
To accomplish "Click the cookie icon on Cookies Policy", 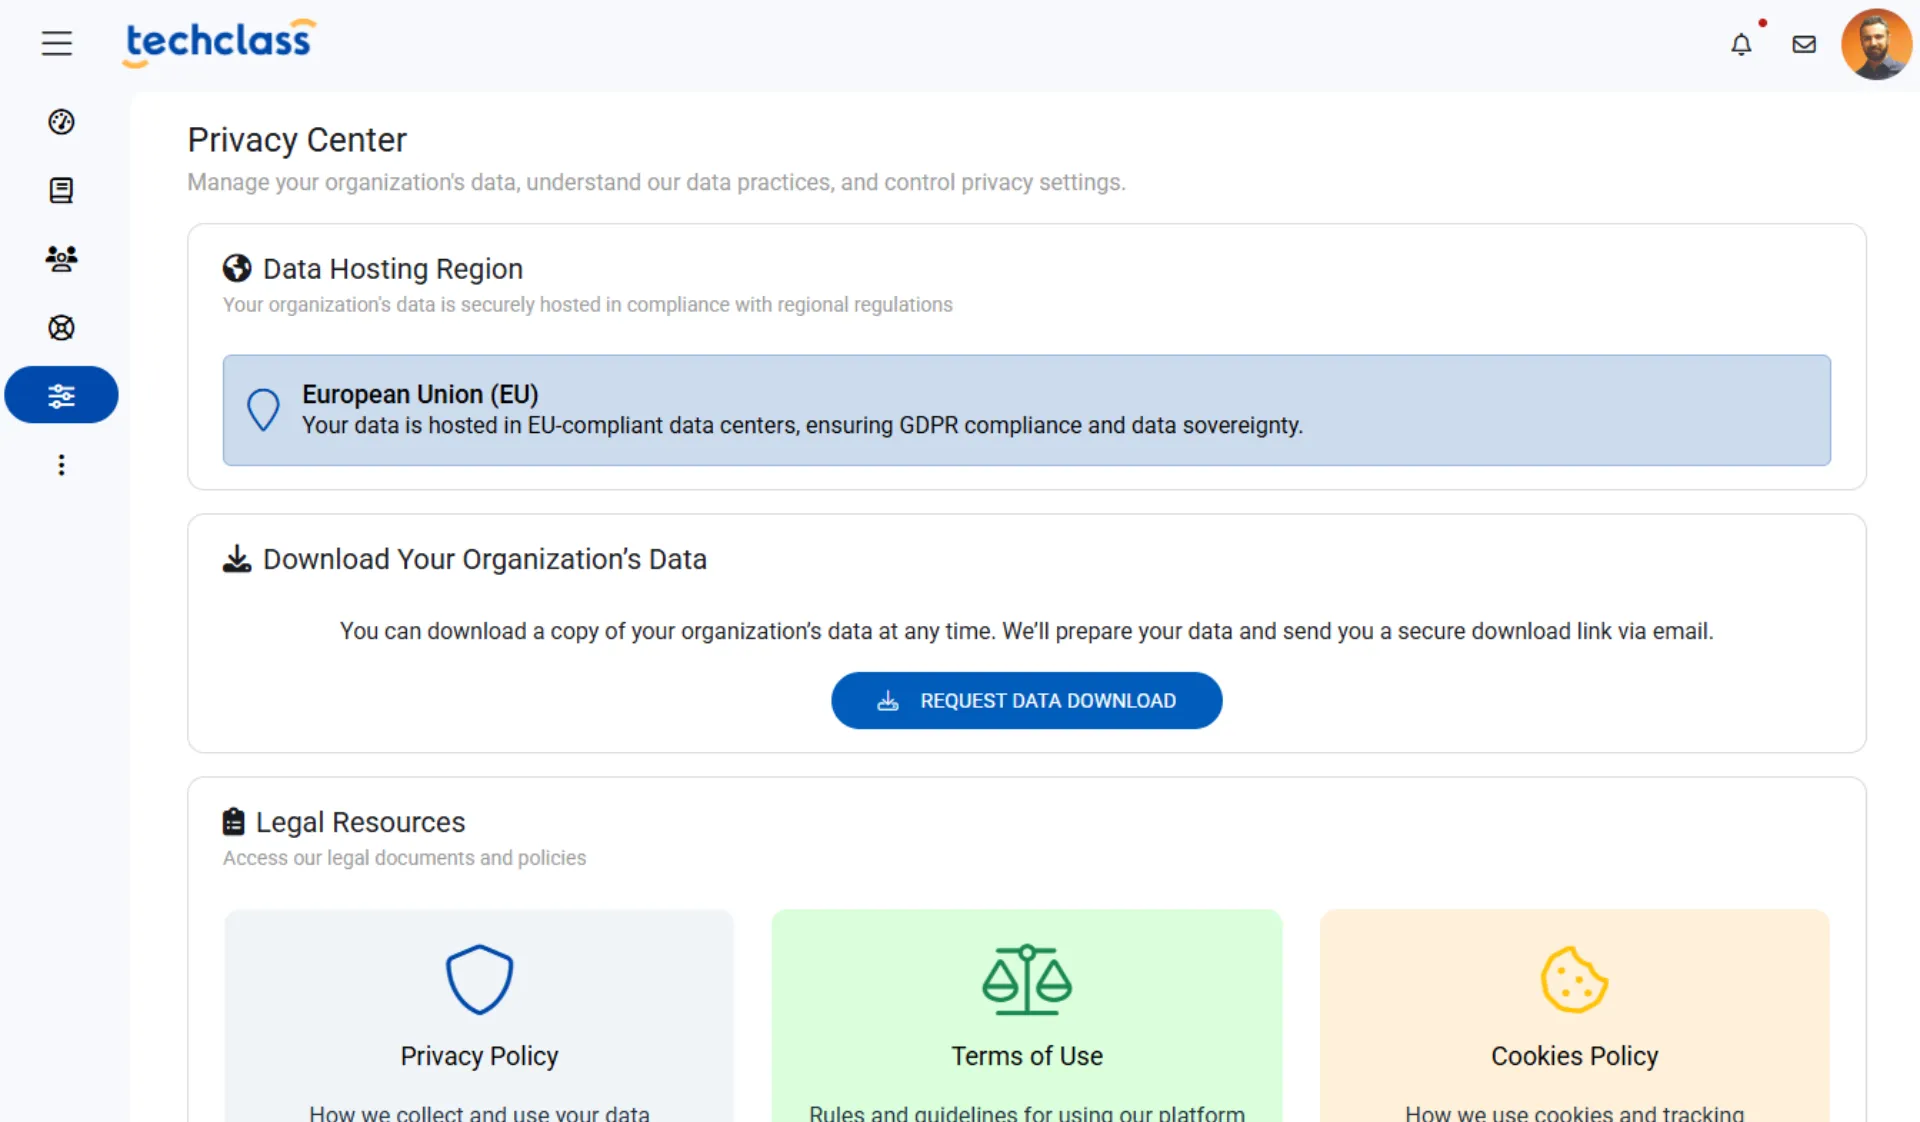I will tap(1574, 979).
